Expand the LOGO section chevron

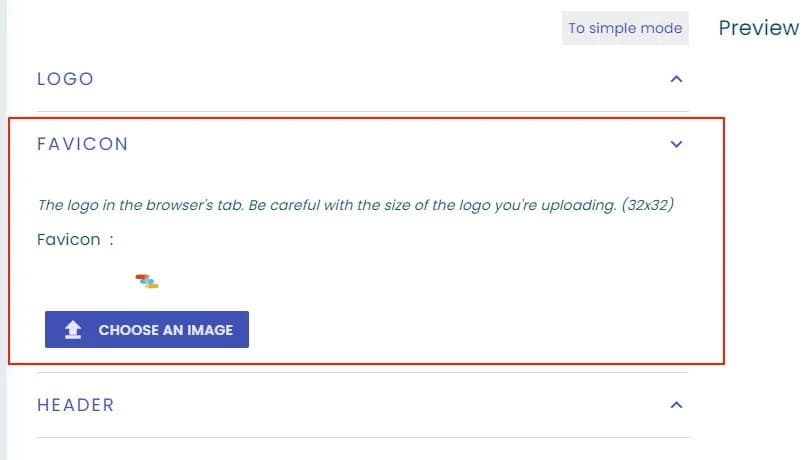tap(676, 79)
